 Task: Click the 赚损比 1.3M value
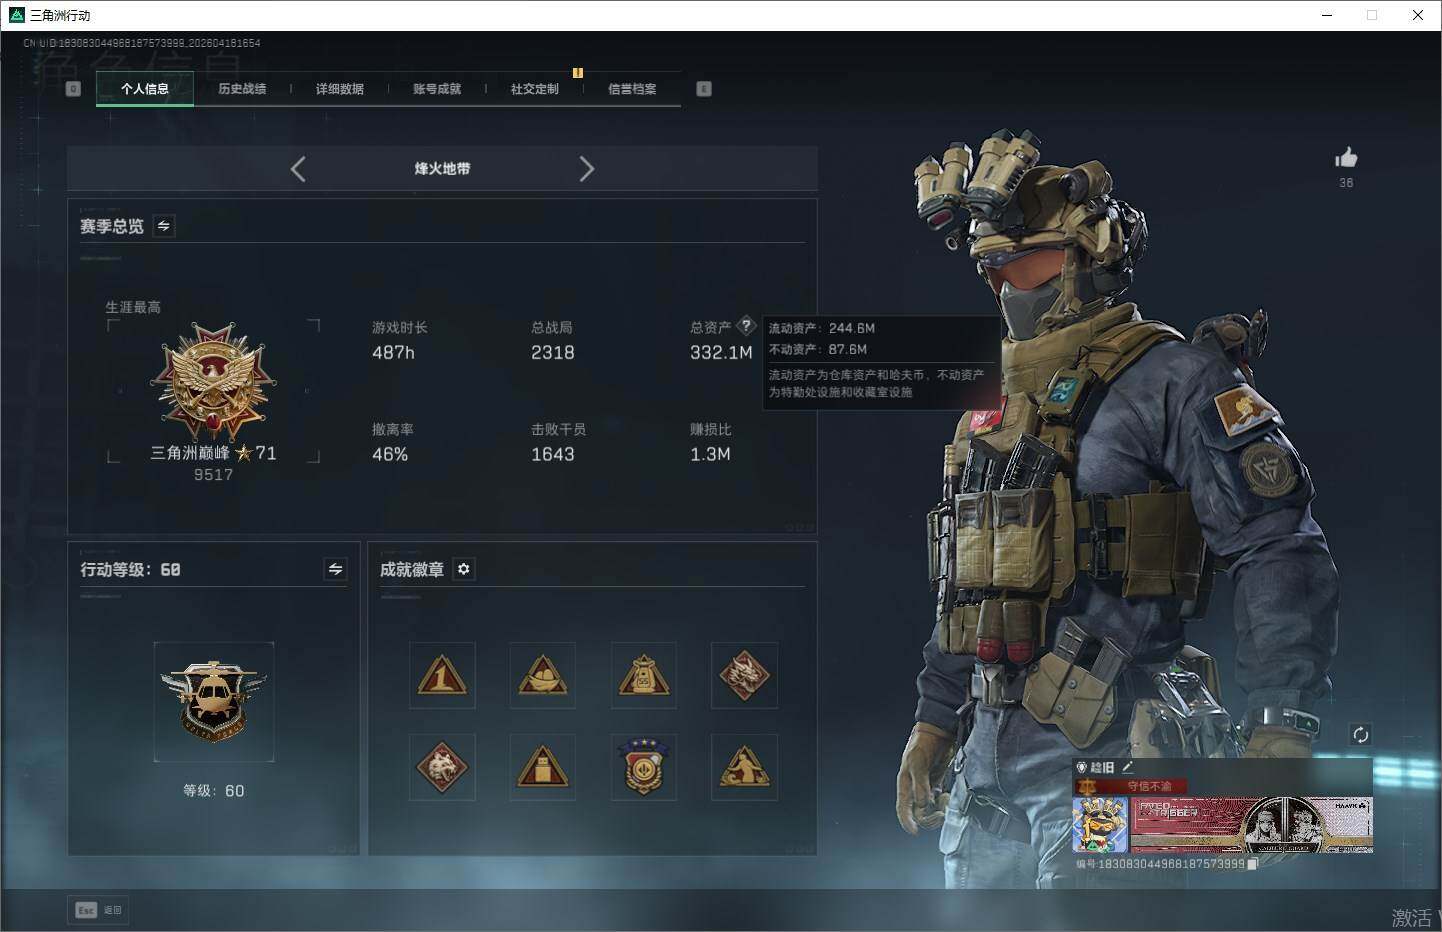coord(710,455)
